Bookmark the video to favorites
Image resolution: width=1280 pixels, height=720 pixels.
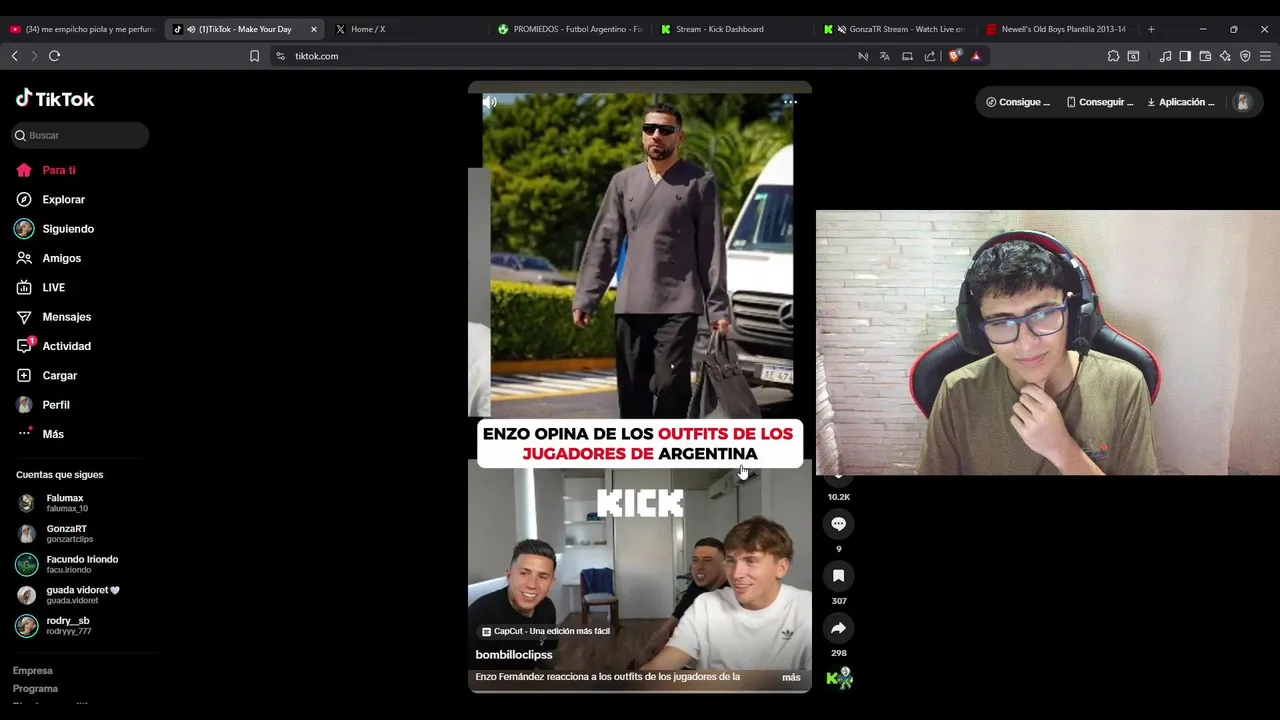[838, 576]
